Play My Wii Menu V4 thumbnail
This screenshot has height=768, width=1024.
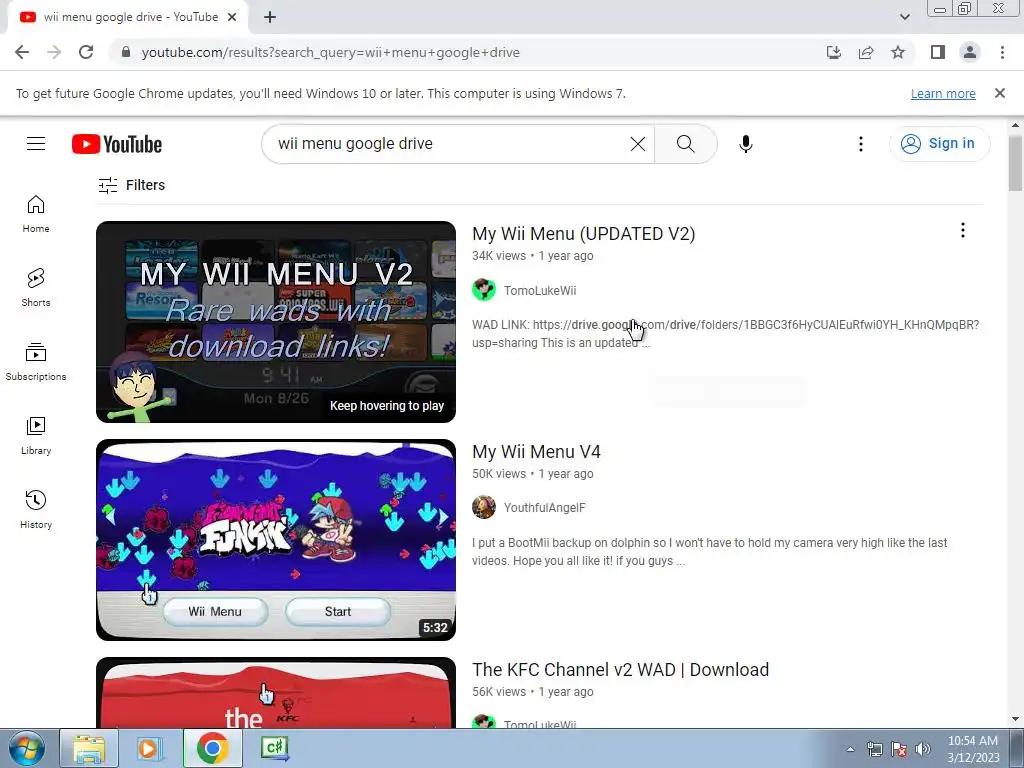(276, 540)
